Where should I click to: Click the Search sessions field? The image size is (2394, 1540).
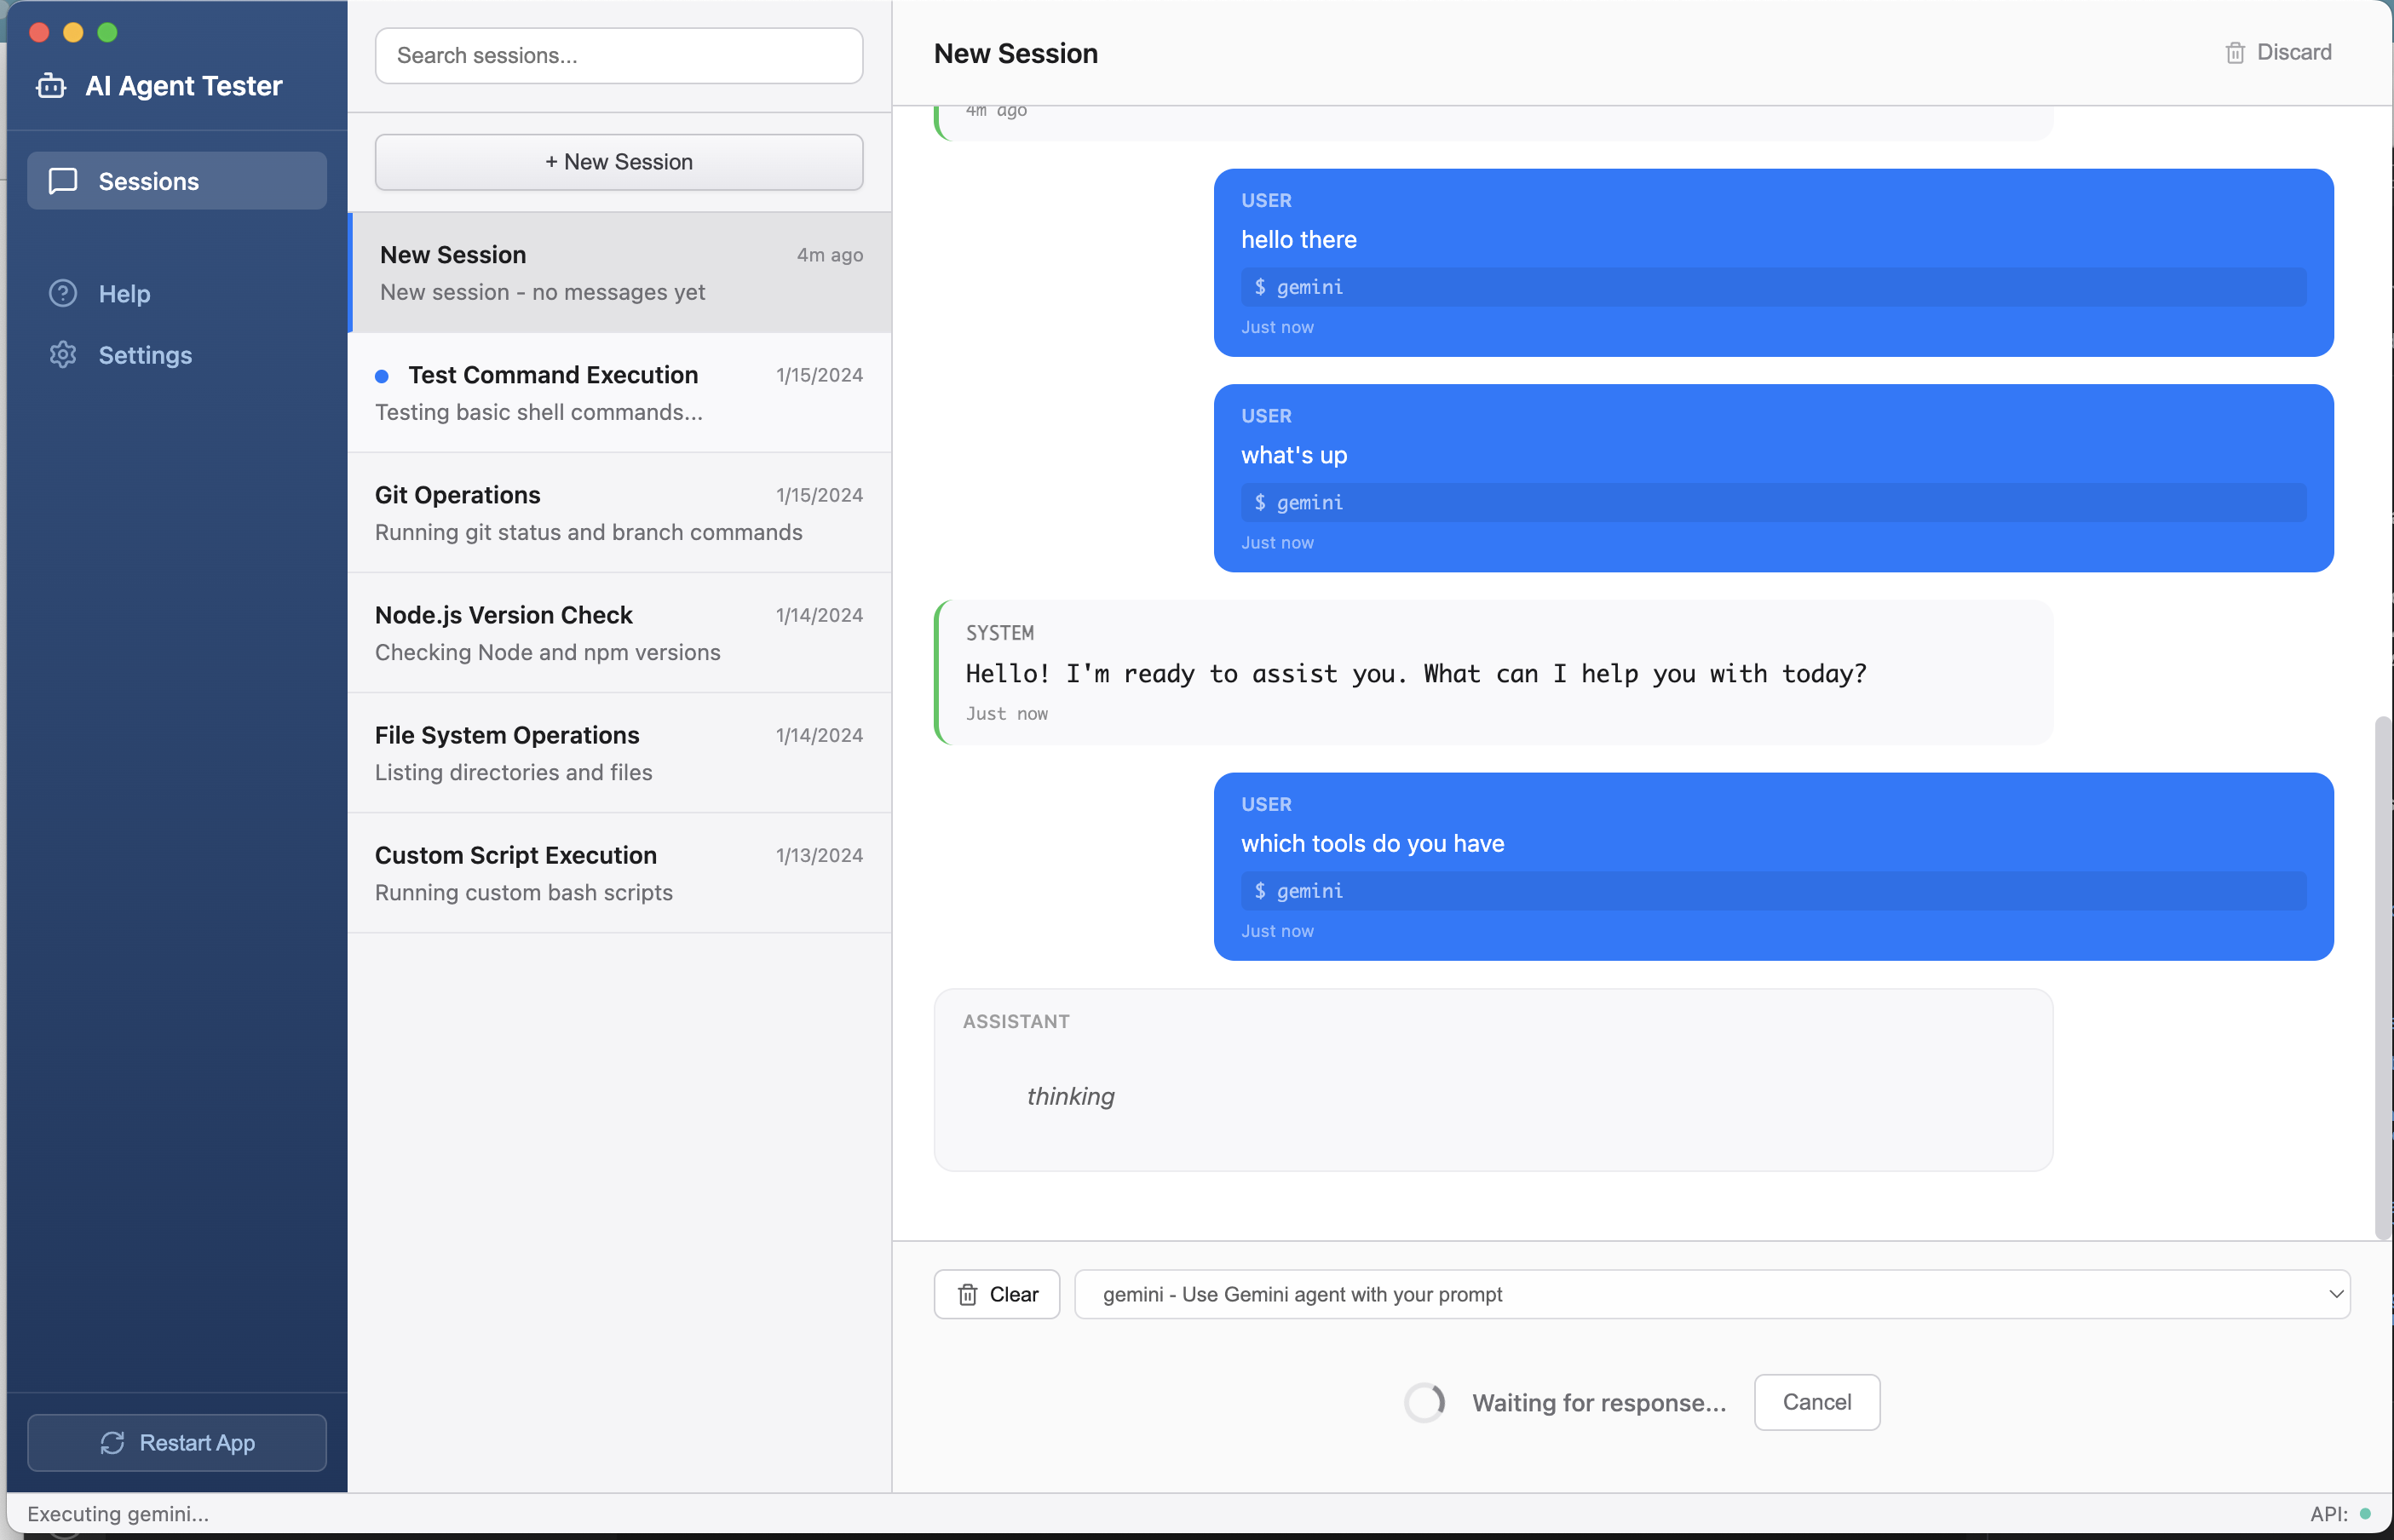click(x=618, y=55)
